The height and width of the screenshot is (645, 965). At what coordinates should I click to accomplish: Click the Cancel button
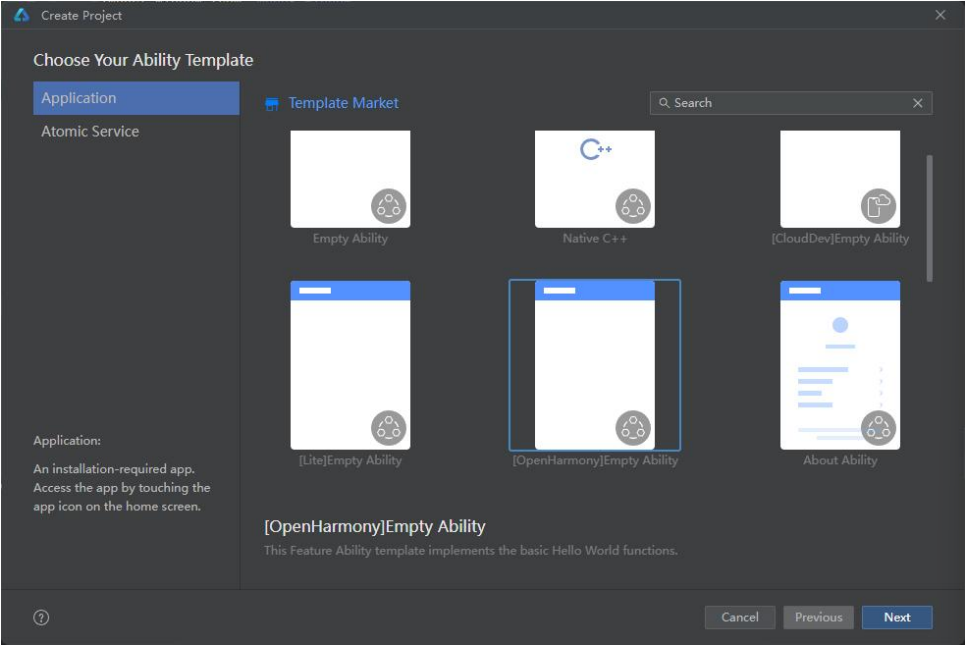[x=740, y=617]
